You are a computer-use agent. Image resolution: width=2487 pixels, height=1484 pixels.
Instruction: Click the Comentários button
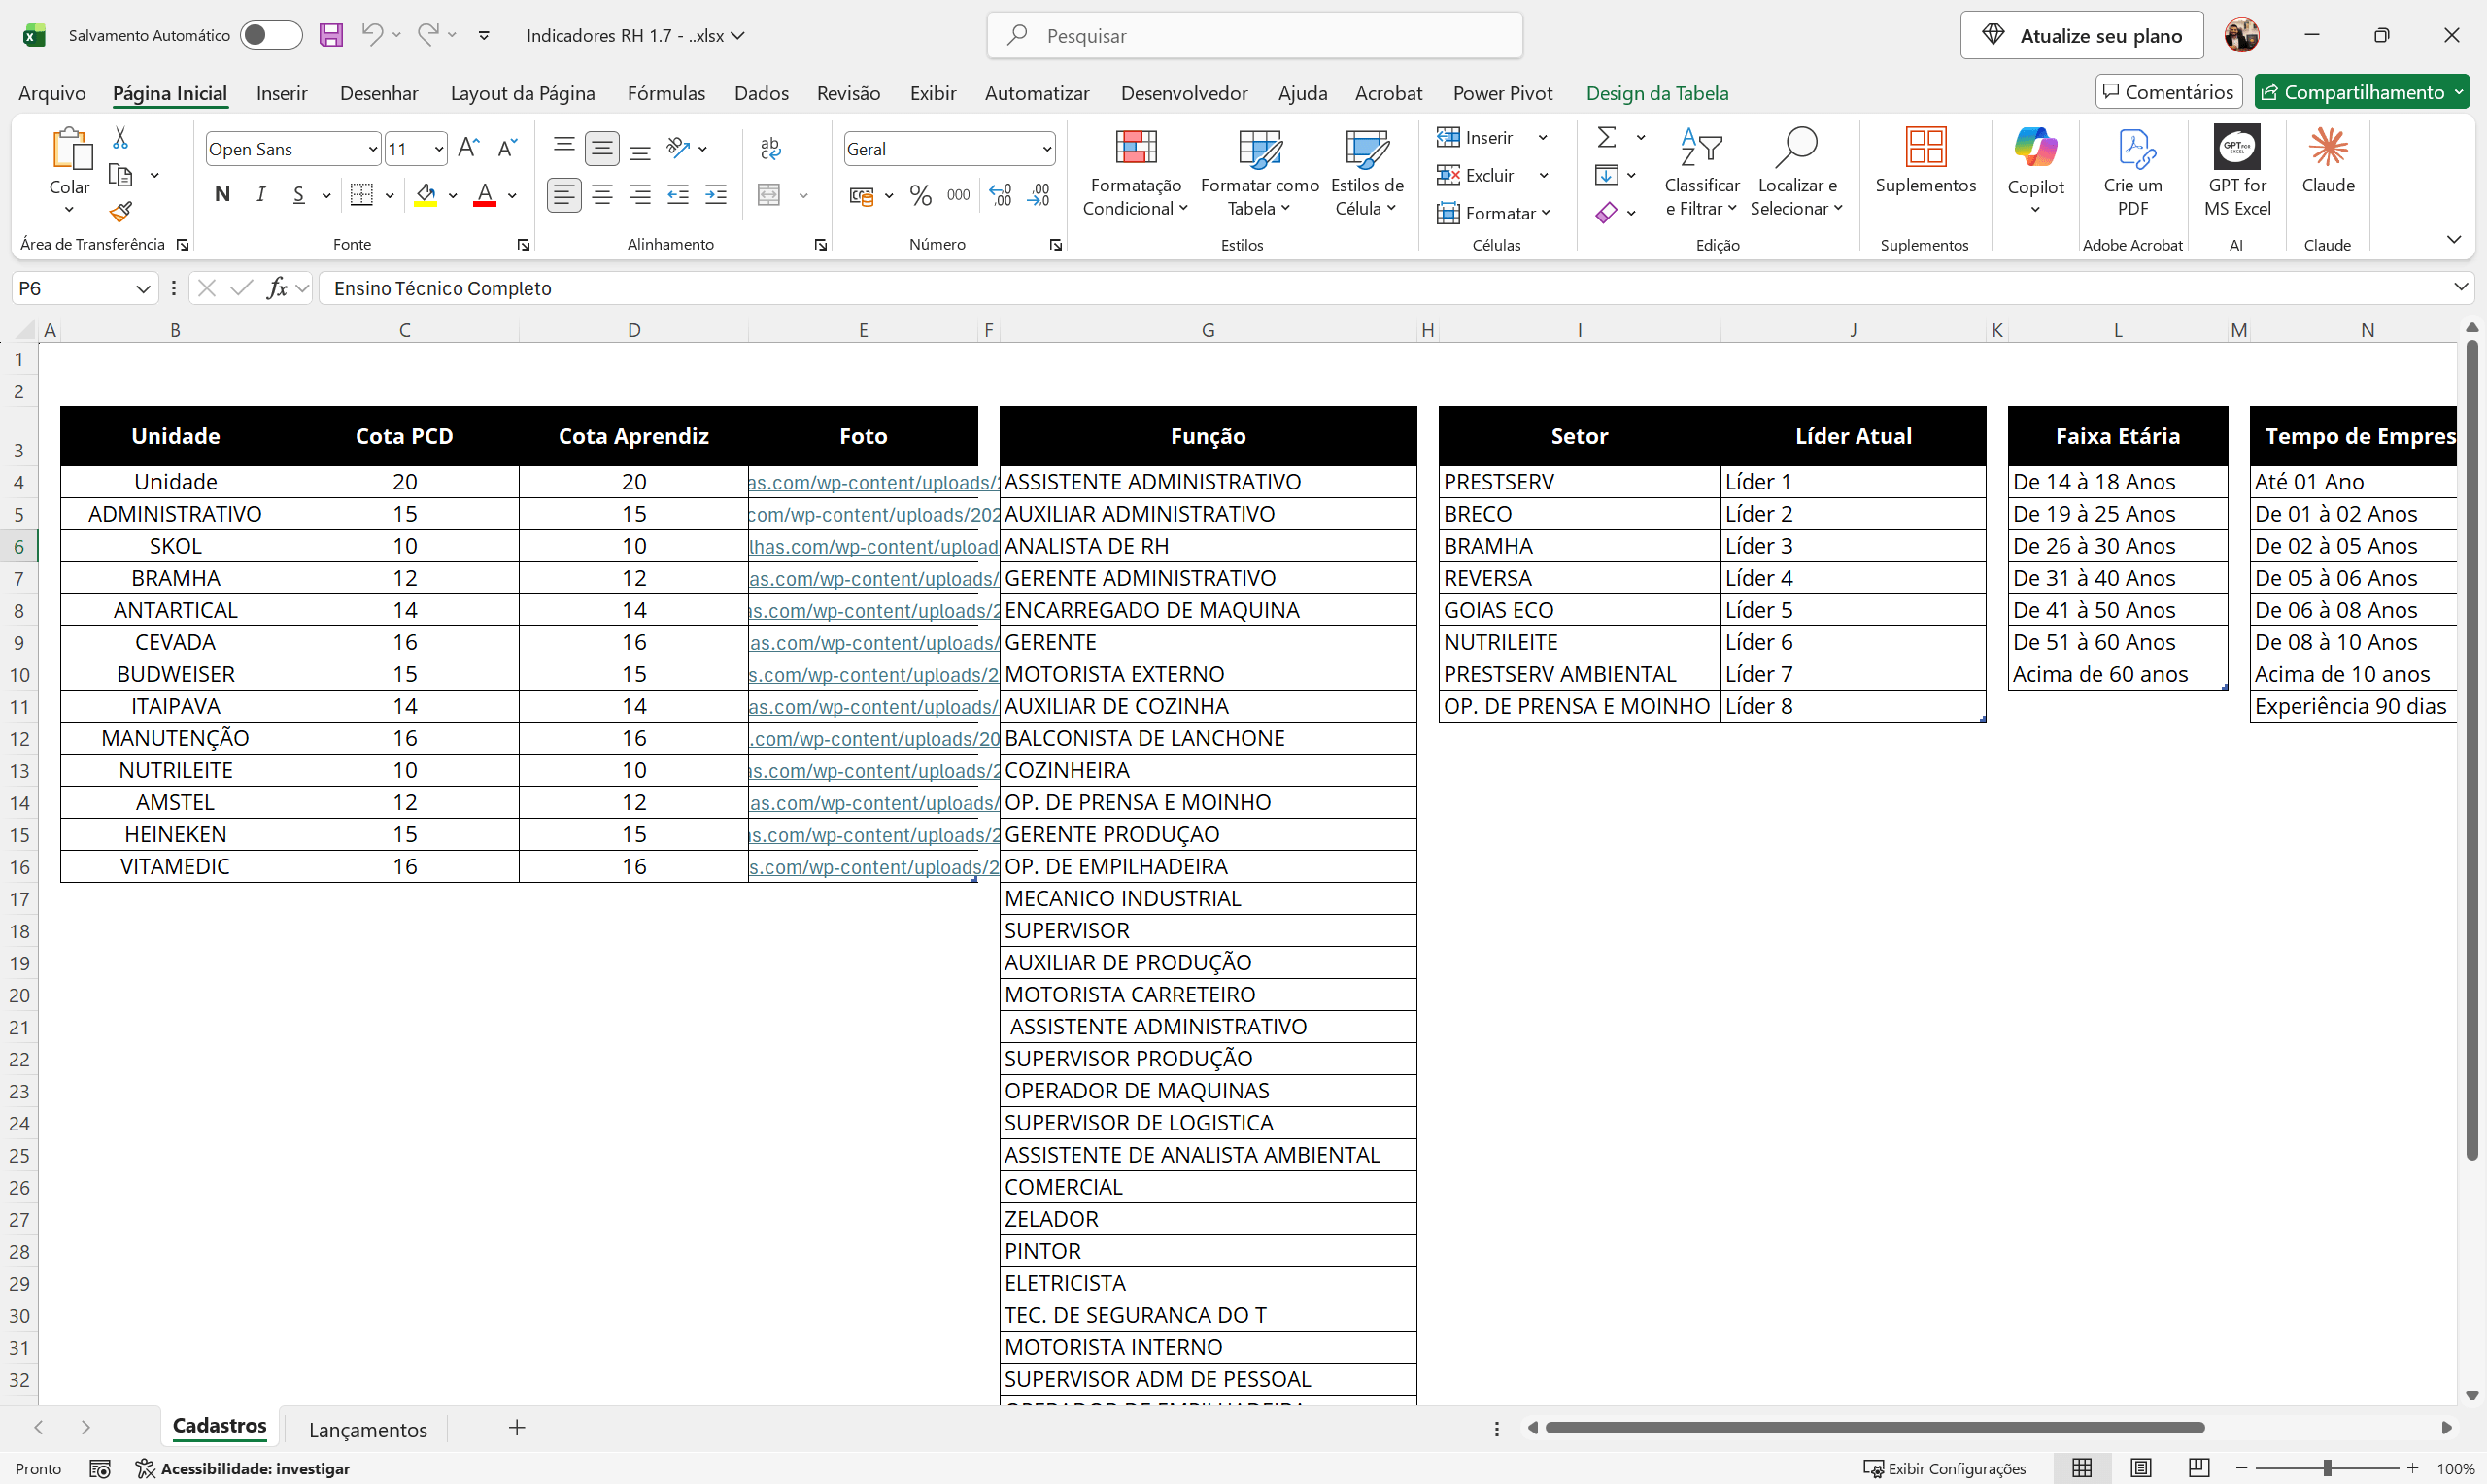click(2168, 92)
